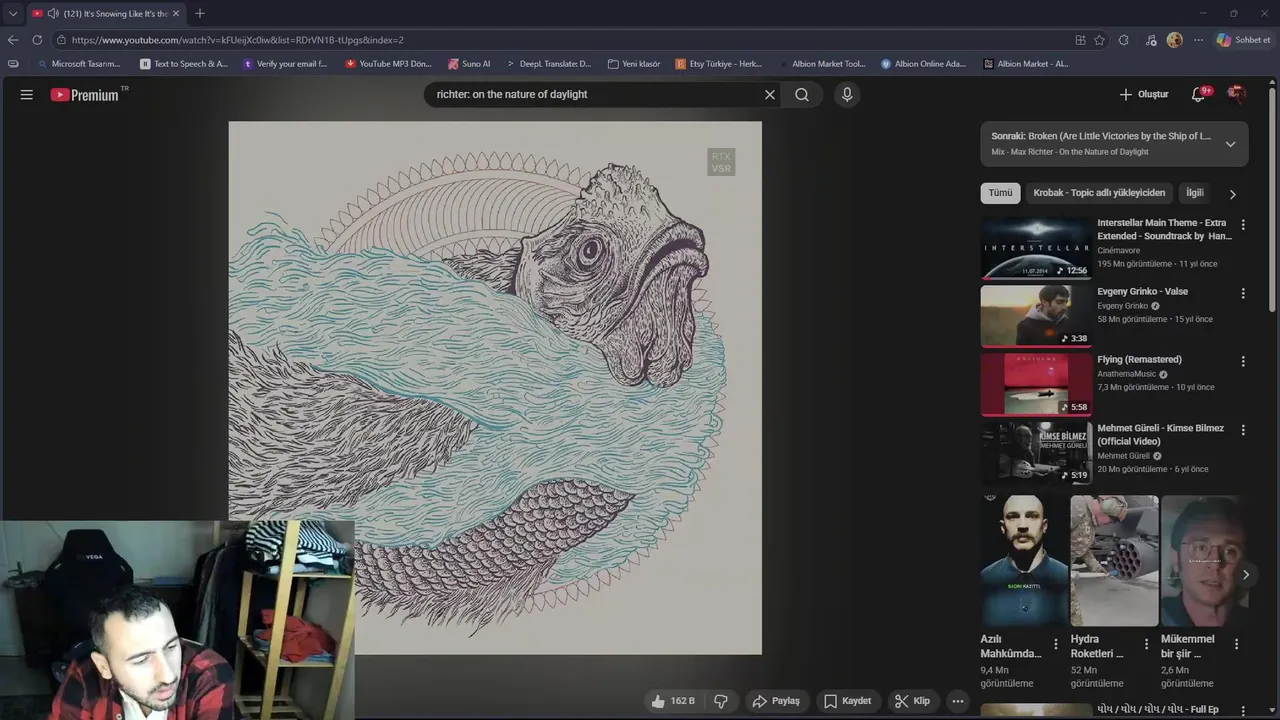1280x720 pixels.
Task: Click the video player album artwork
Action: (x=495, y=388)
